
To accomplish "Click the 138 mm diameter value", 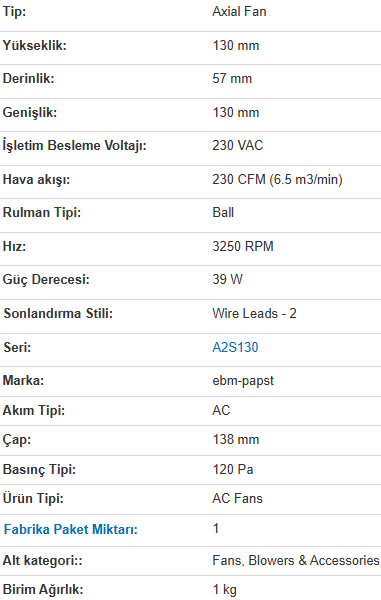I will [x=236, y=439].
